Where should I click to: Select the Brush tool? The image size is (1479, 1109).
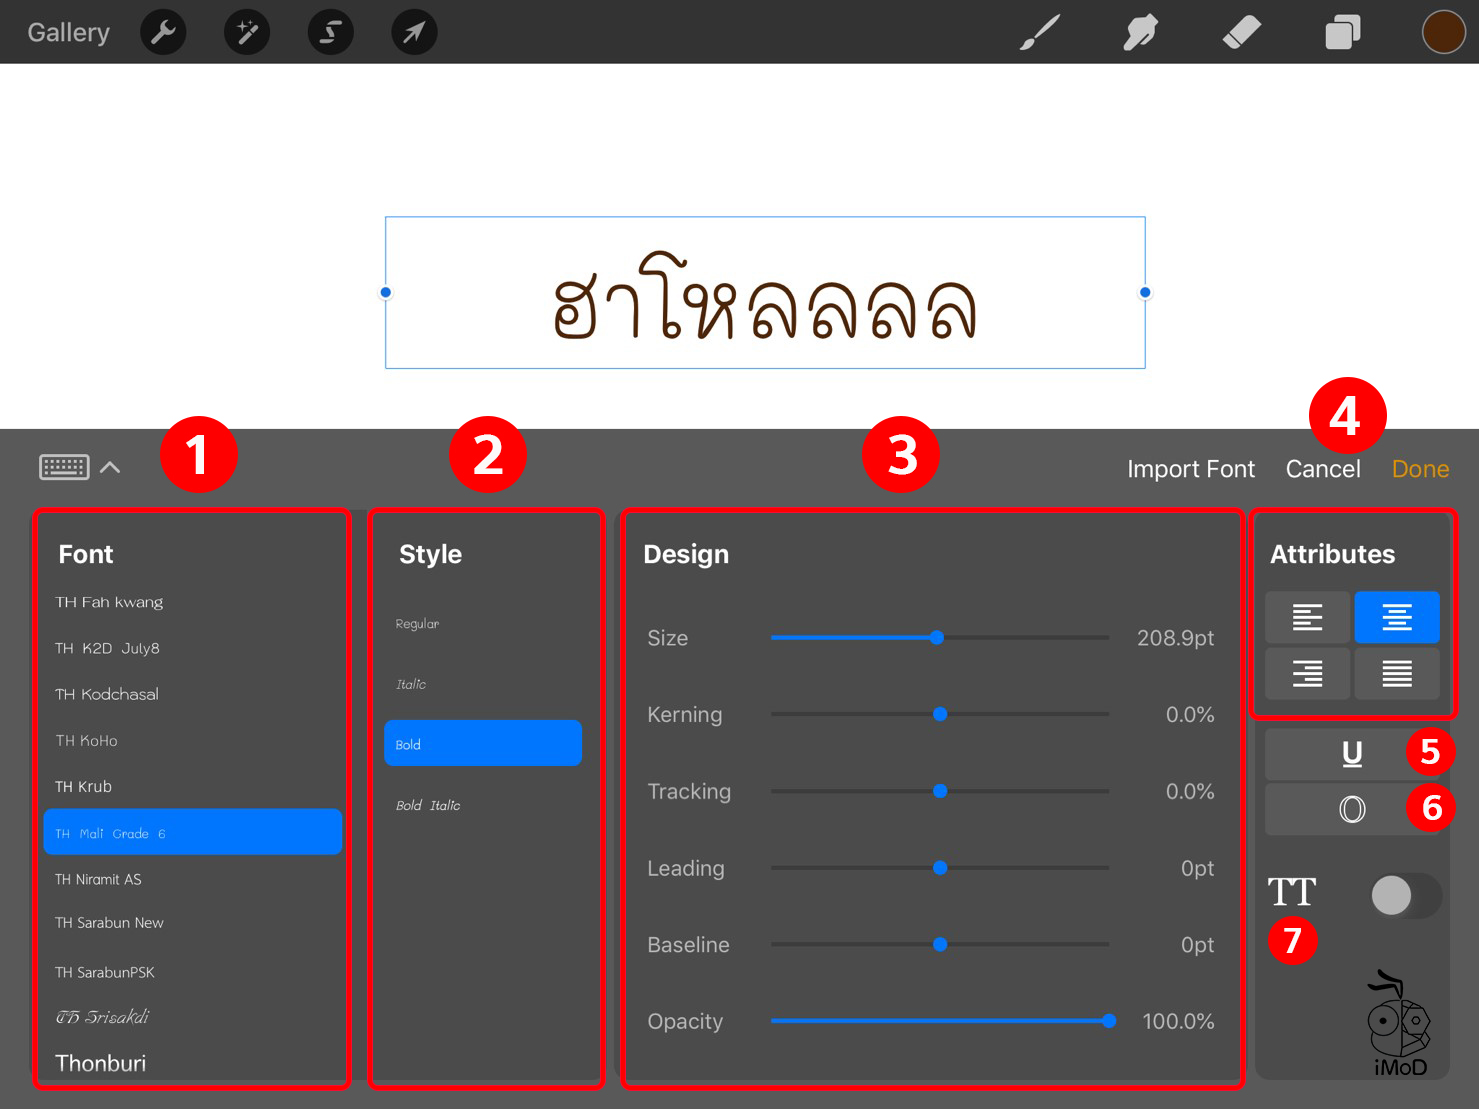(x=1039, y=33)
